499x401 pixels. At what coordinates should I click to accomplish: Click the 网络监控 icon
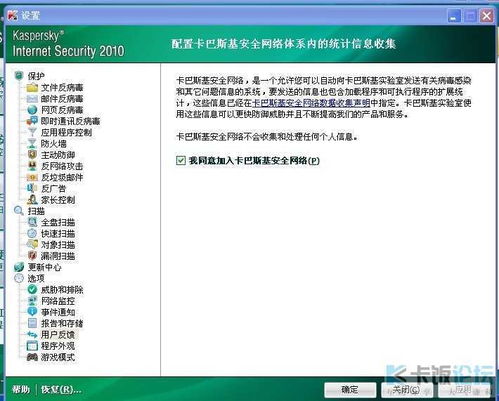(x=32, y=301)
